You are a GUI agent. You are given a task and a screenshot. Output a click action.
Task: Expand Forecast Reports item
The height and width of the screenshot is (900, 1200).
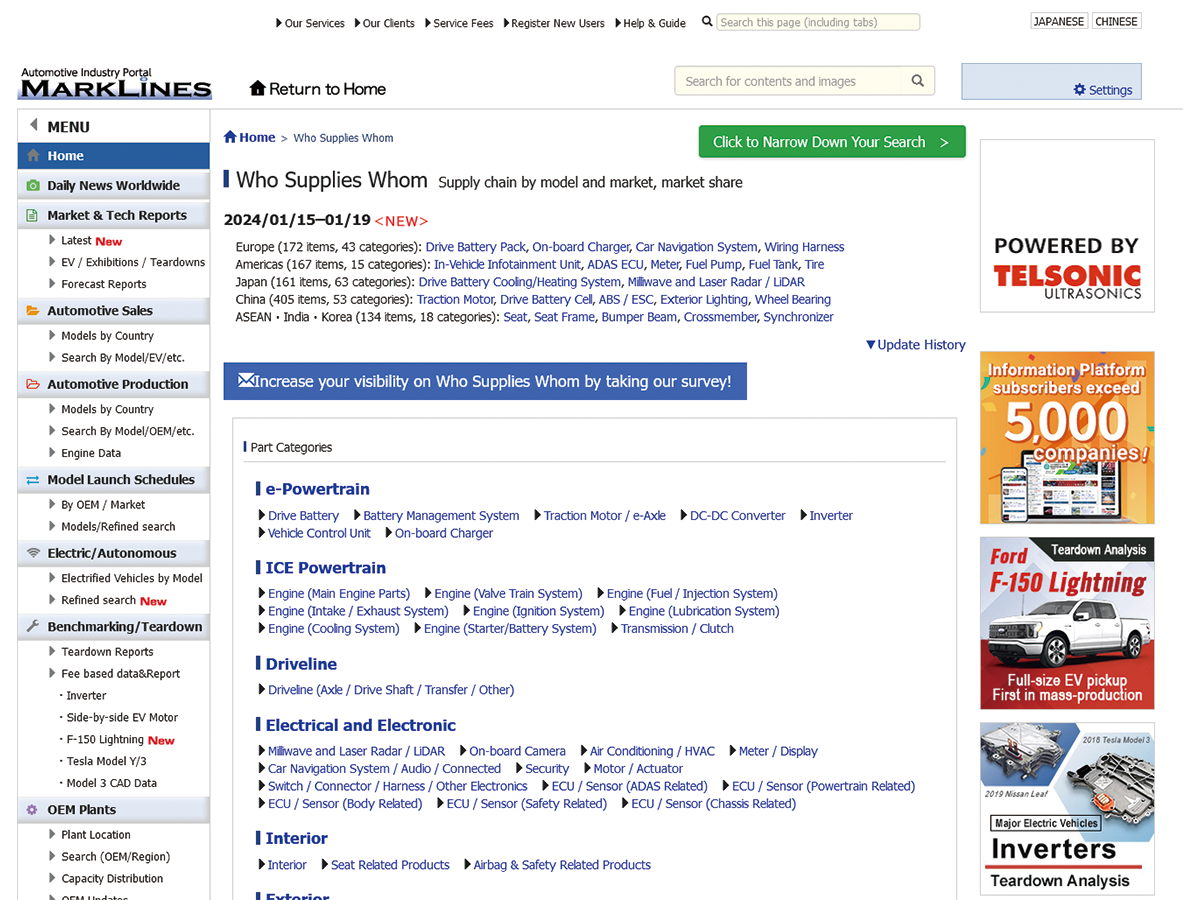point(97,284)
